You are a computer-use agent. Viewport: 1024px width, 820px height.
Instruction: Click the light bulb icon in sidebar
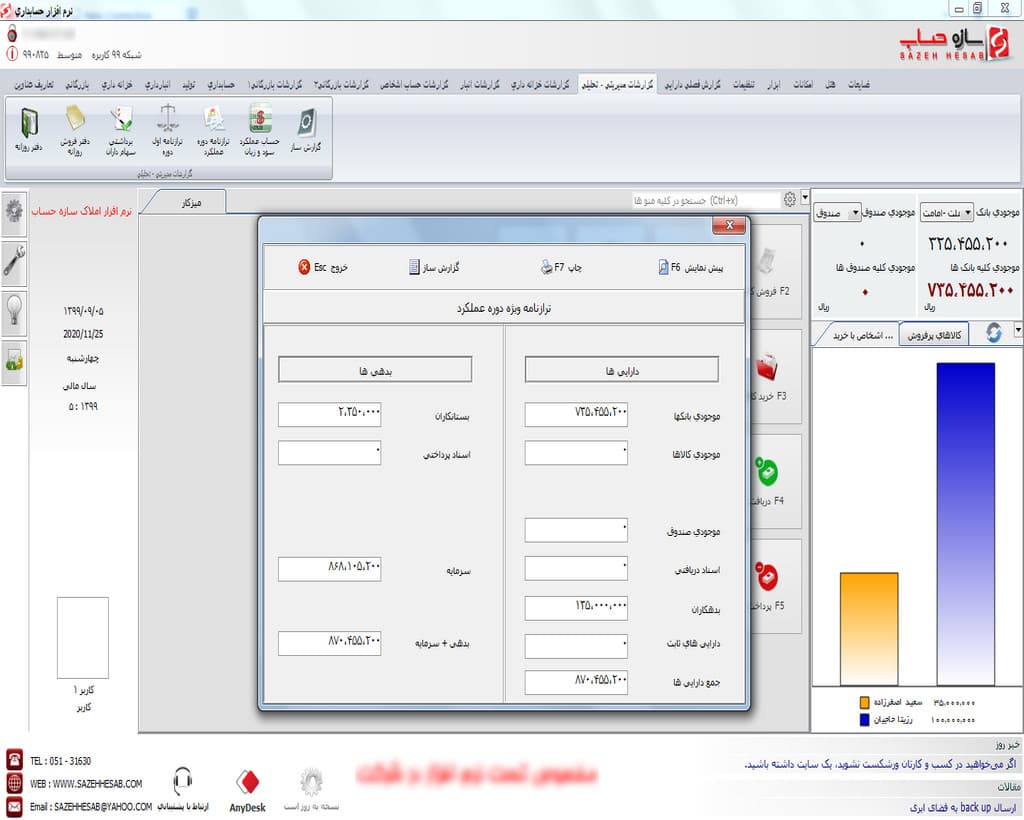(x=14, y=313)
